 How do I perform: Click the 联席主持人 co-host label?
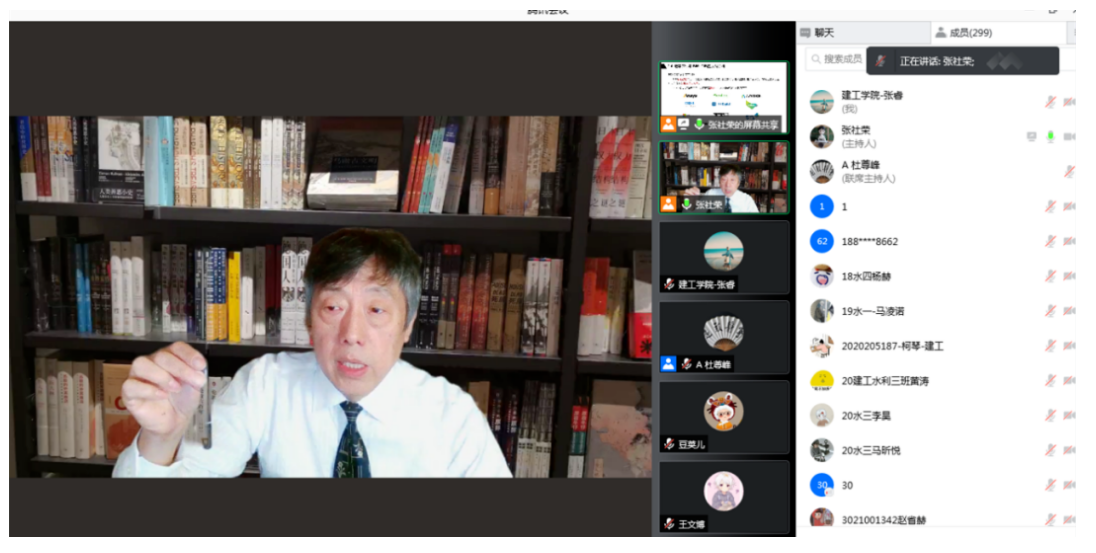868,179
